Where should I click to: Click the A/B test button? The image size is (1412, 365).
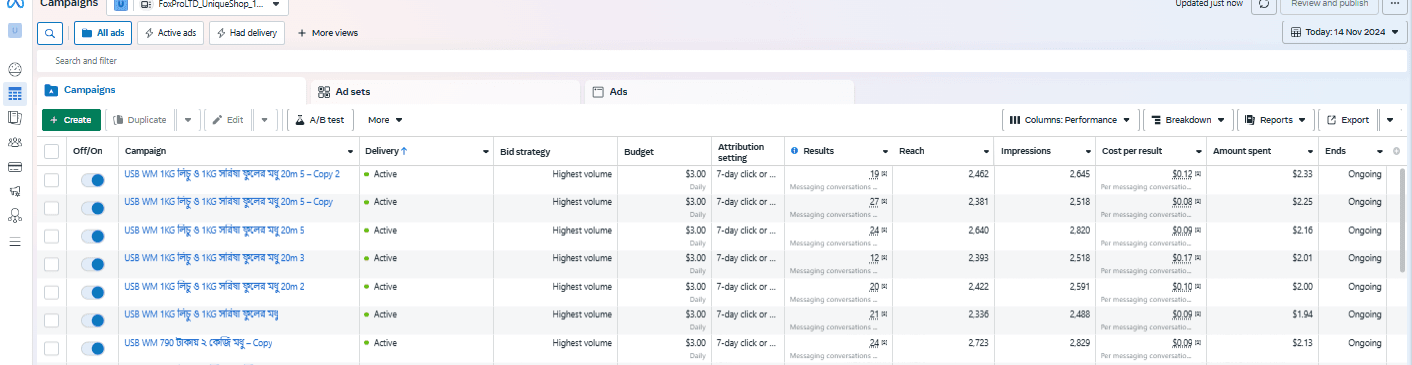coord(320,120)
